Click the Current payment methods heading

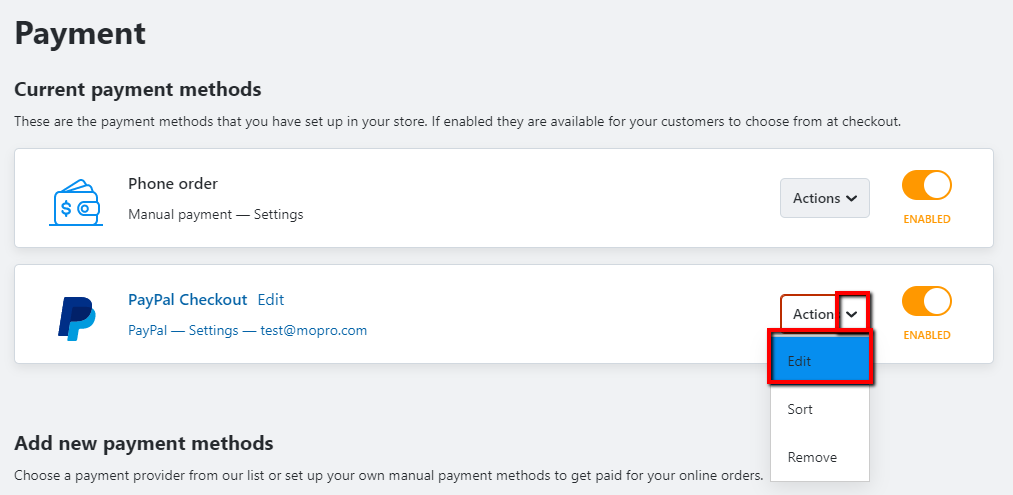coord(138,89)
